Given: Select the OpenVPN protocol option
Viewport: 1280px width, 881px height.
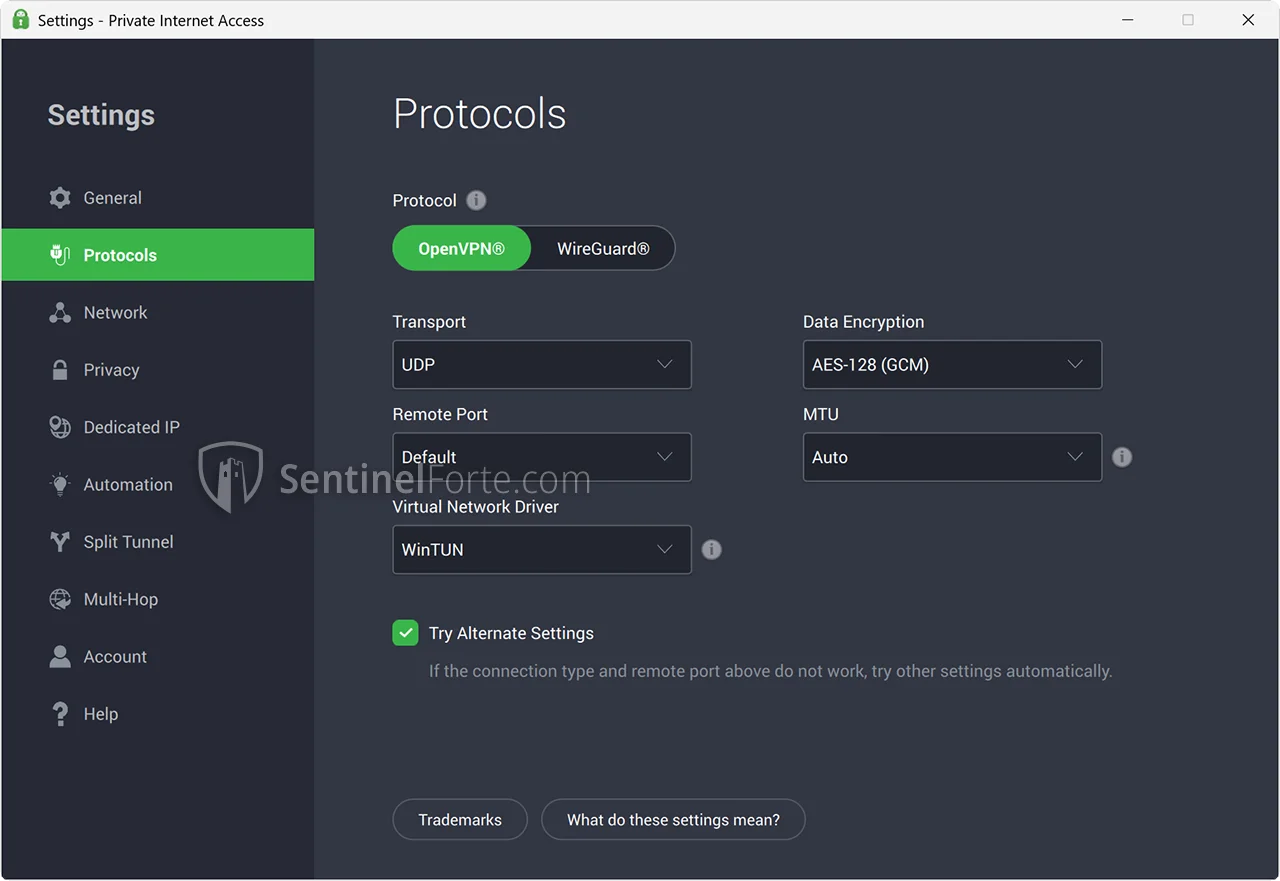Looking at the screenshot, I should click(x=461, y=248).
